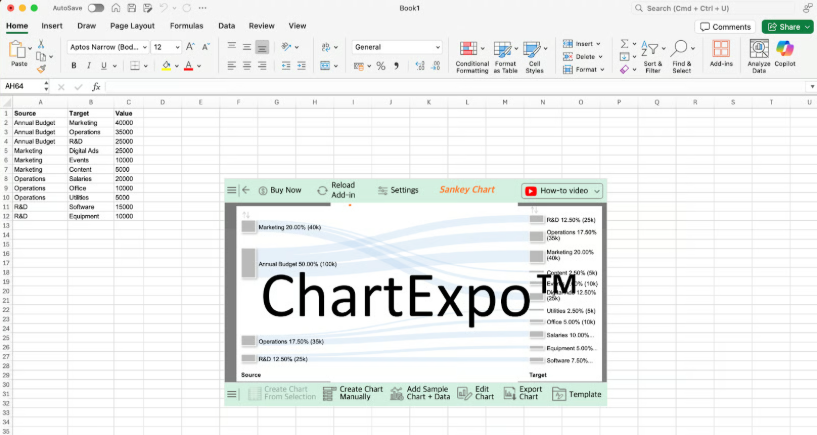Toggle bold formatting
Screen dimensions: 817x435
tap(74, 66)
